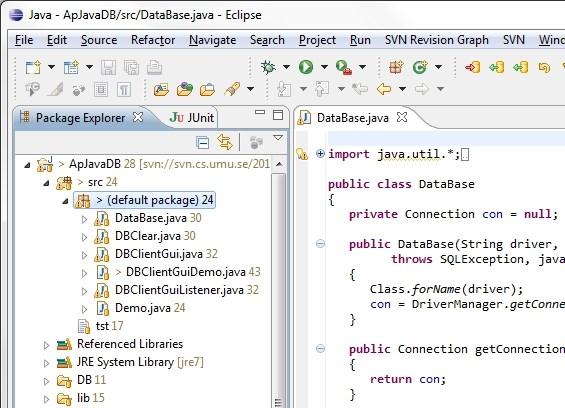Image resolution: width=565 pixels, height=408 pixels.
Task: Switch to the JUnit tab
Action: (192, 117)
